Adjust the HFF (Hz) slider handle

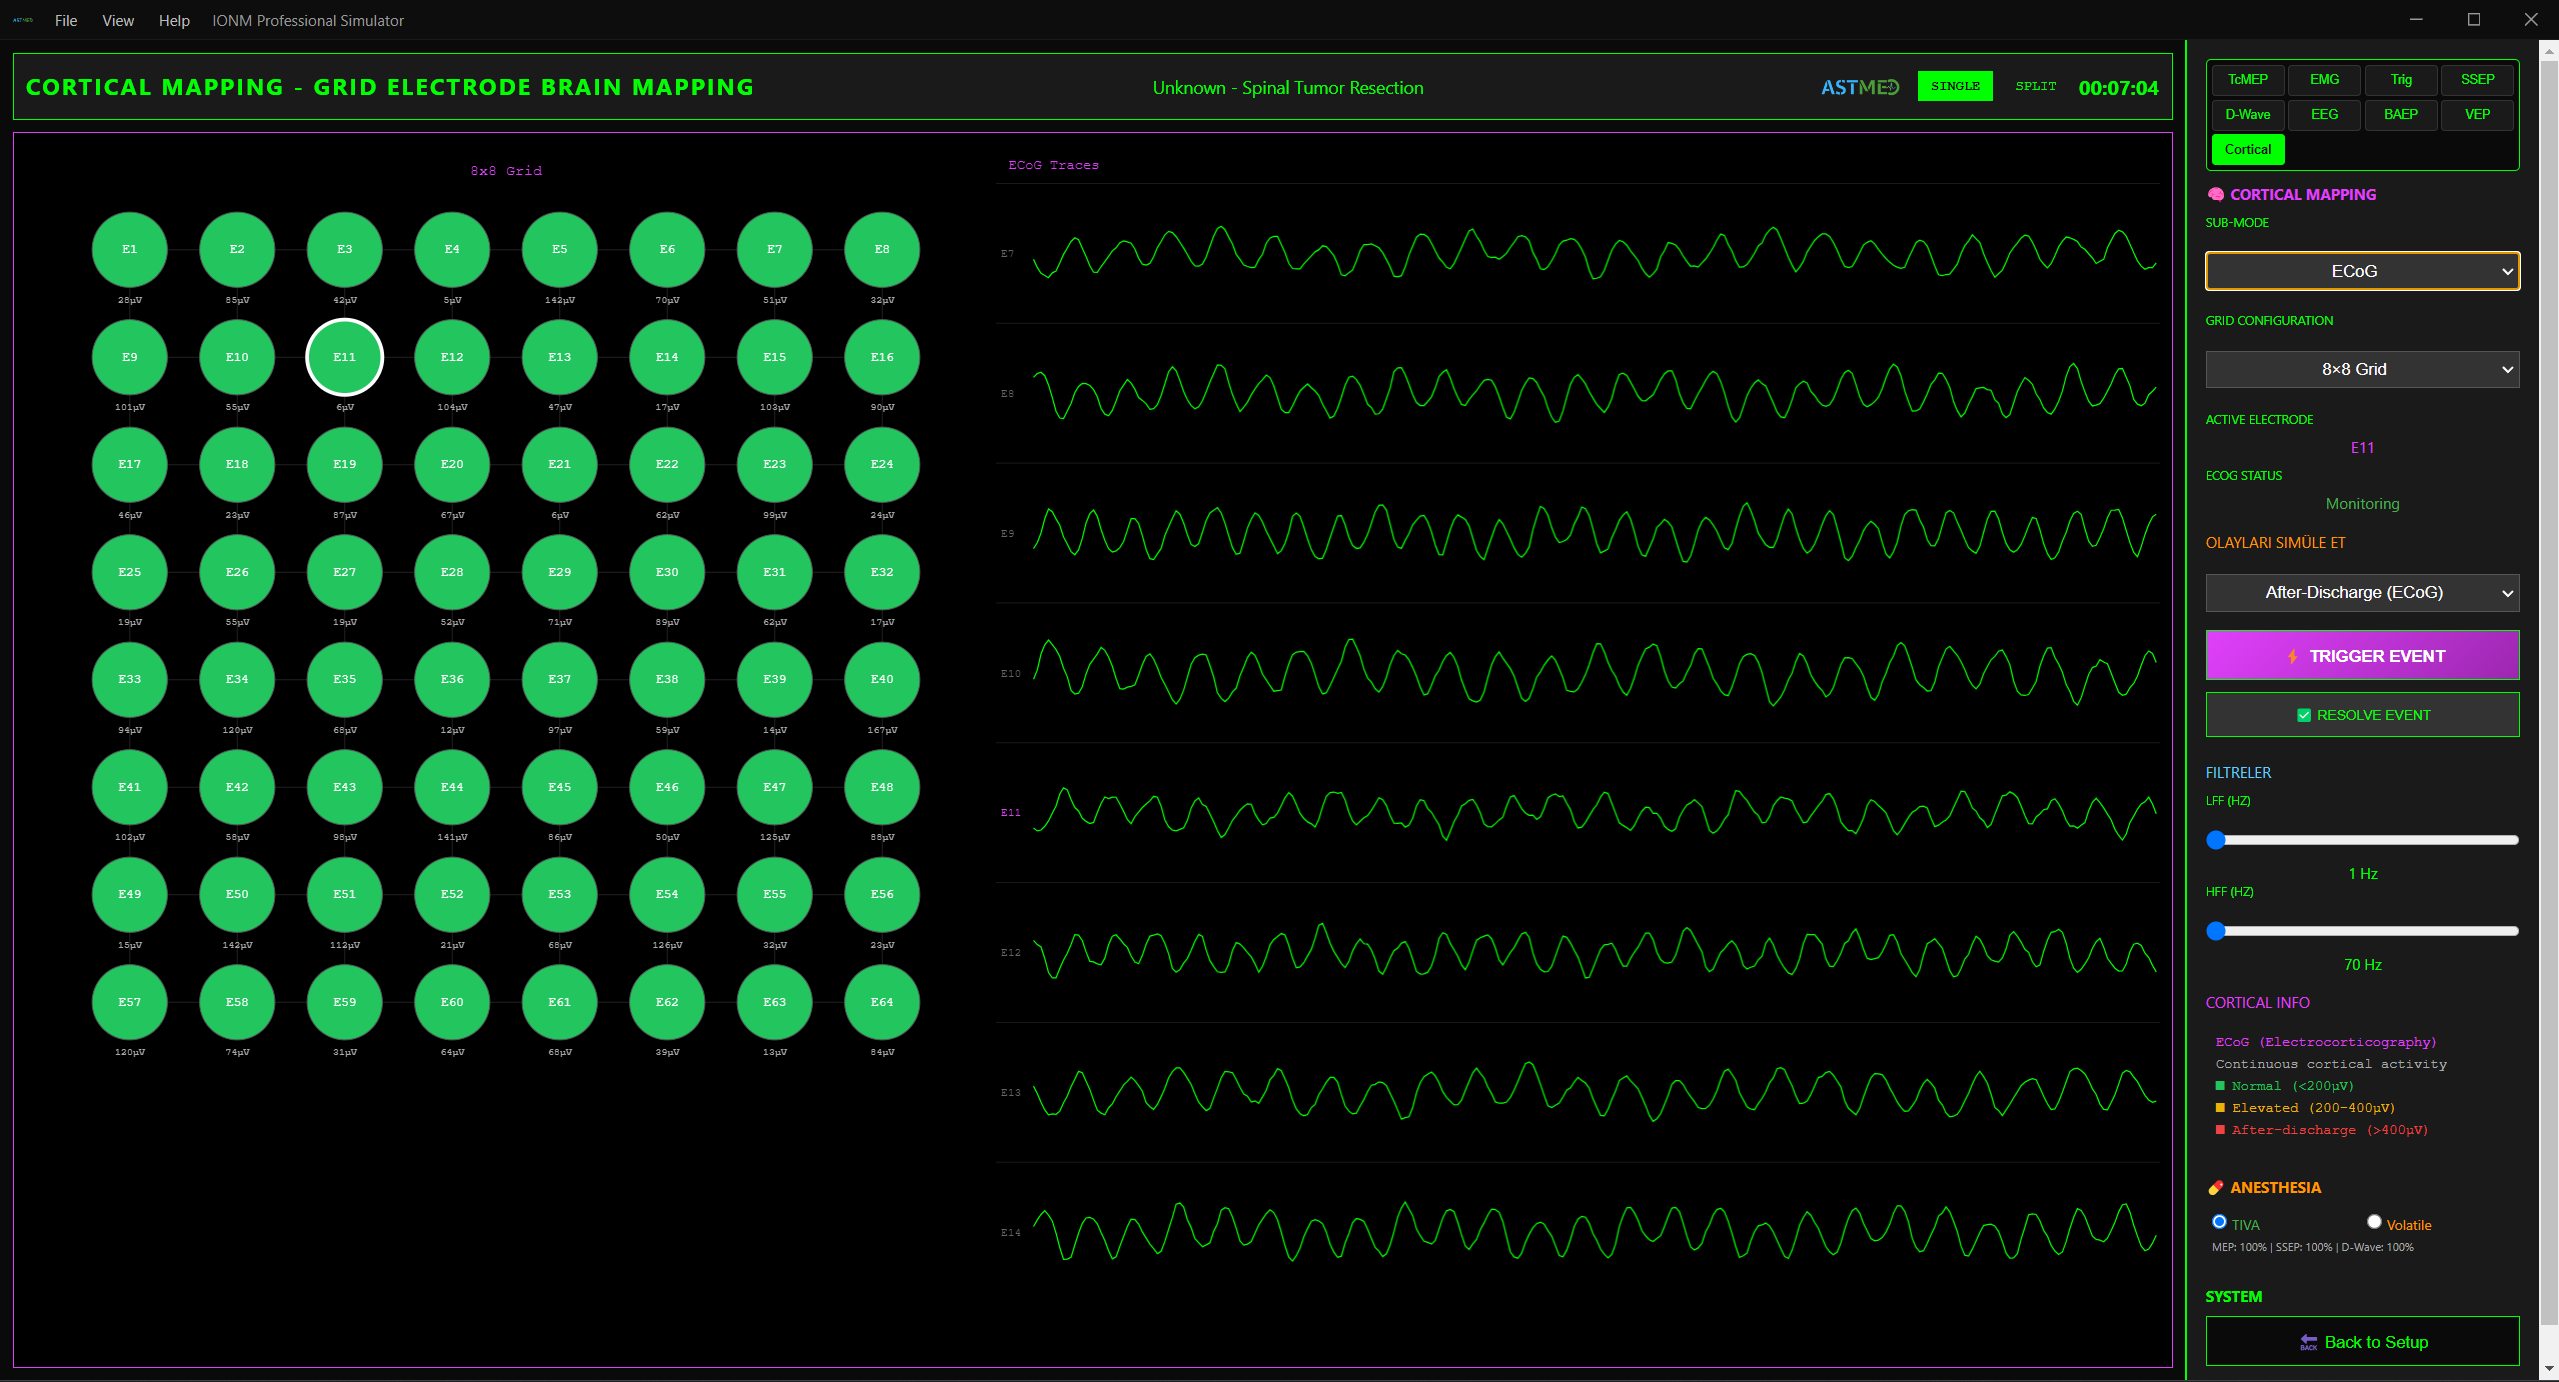coord(2216,931)
